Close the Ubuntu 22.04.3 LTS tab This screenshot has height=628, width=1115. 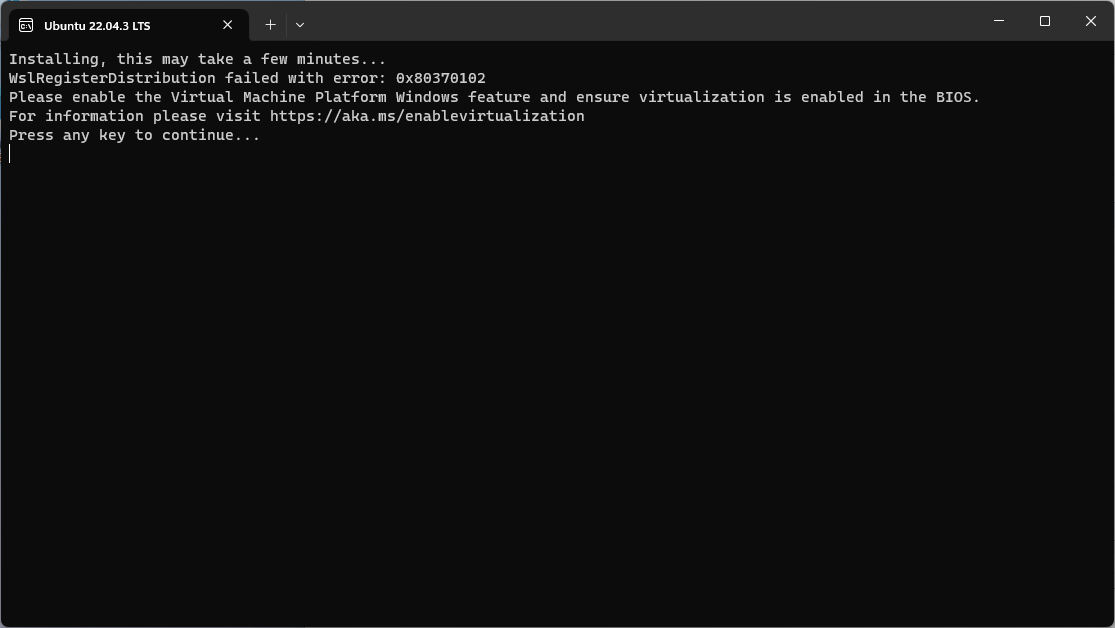pos(227,25)
